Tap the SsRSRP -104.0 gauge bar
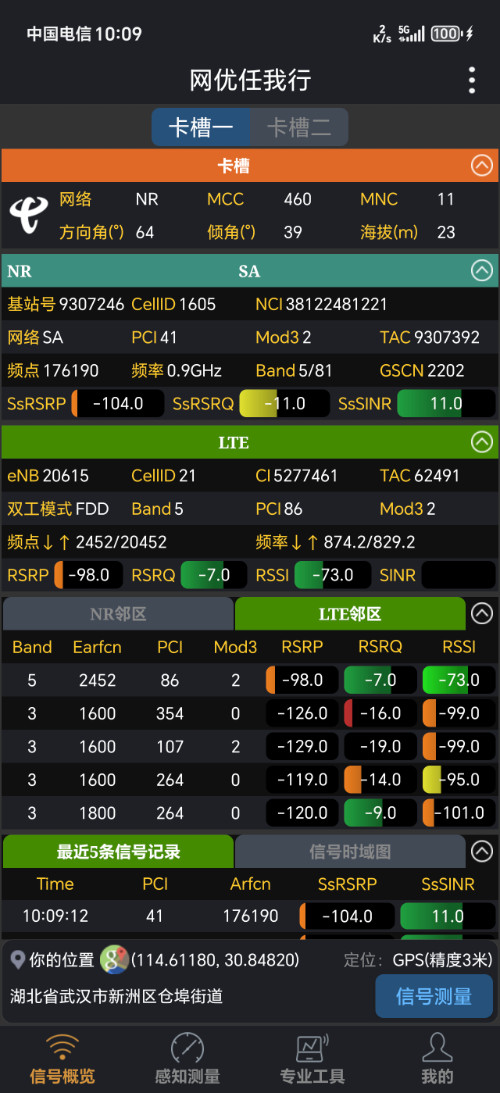The width and height of the screenshot is (500, 1093). click(x=118, y=403)
